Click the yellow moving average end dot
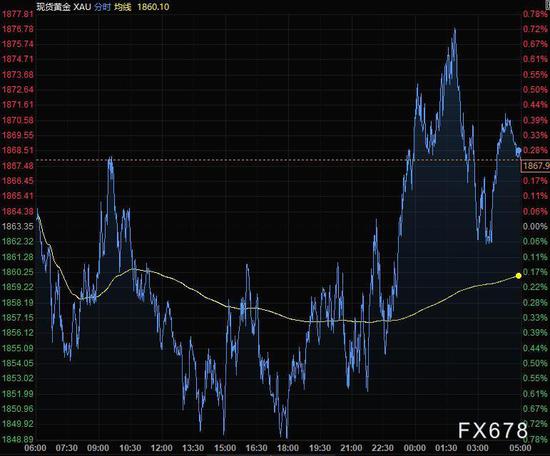The width and height of the screenshot is (550, 456). tap(518, 276)
